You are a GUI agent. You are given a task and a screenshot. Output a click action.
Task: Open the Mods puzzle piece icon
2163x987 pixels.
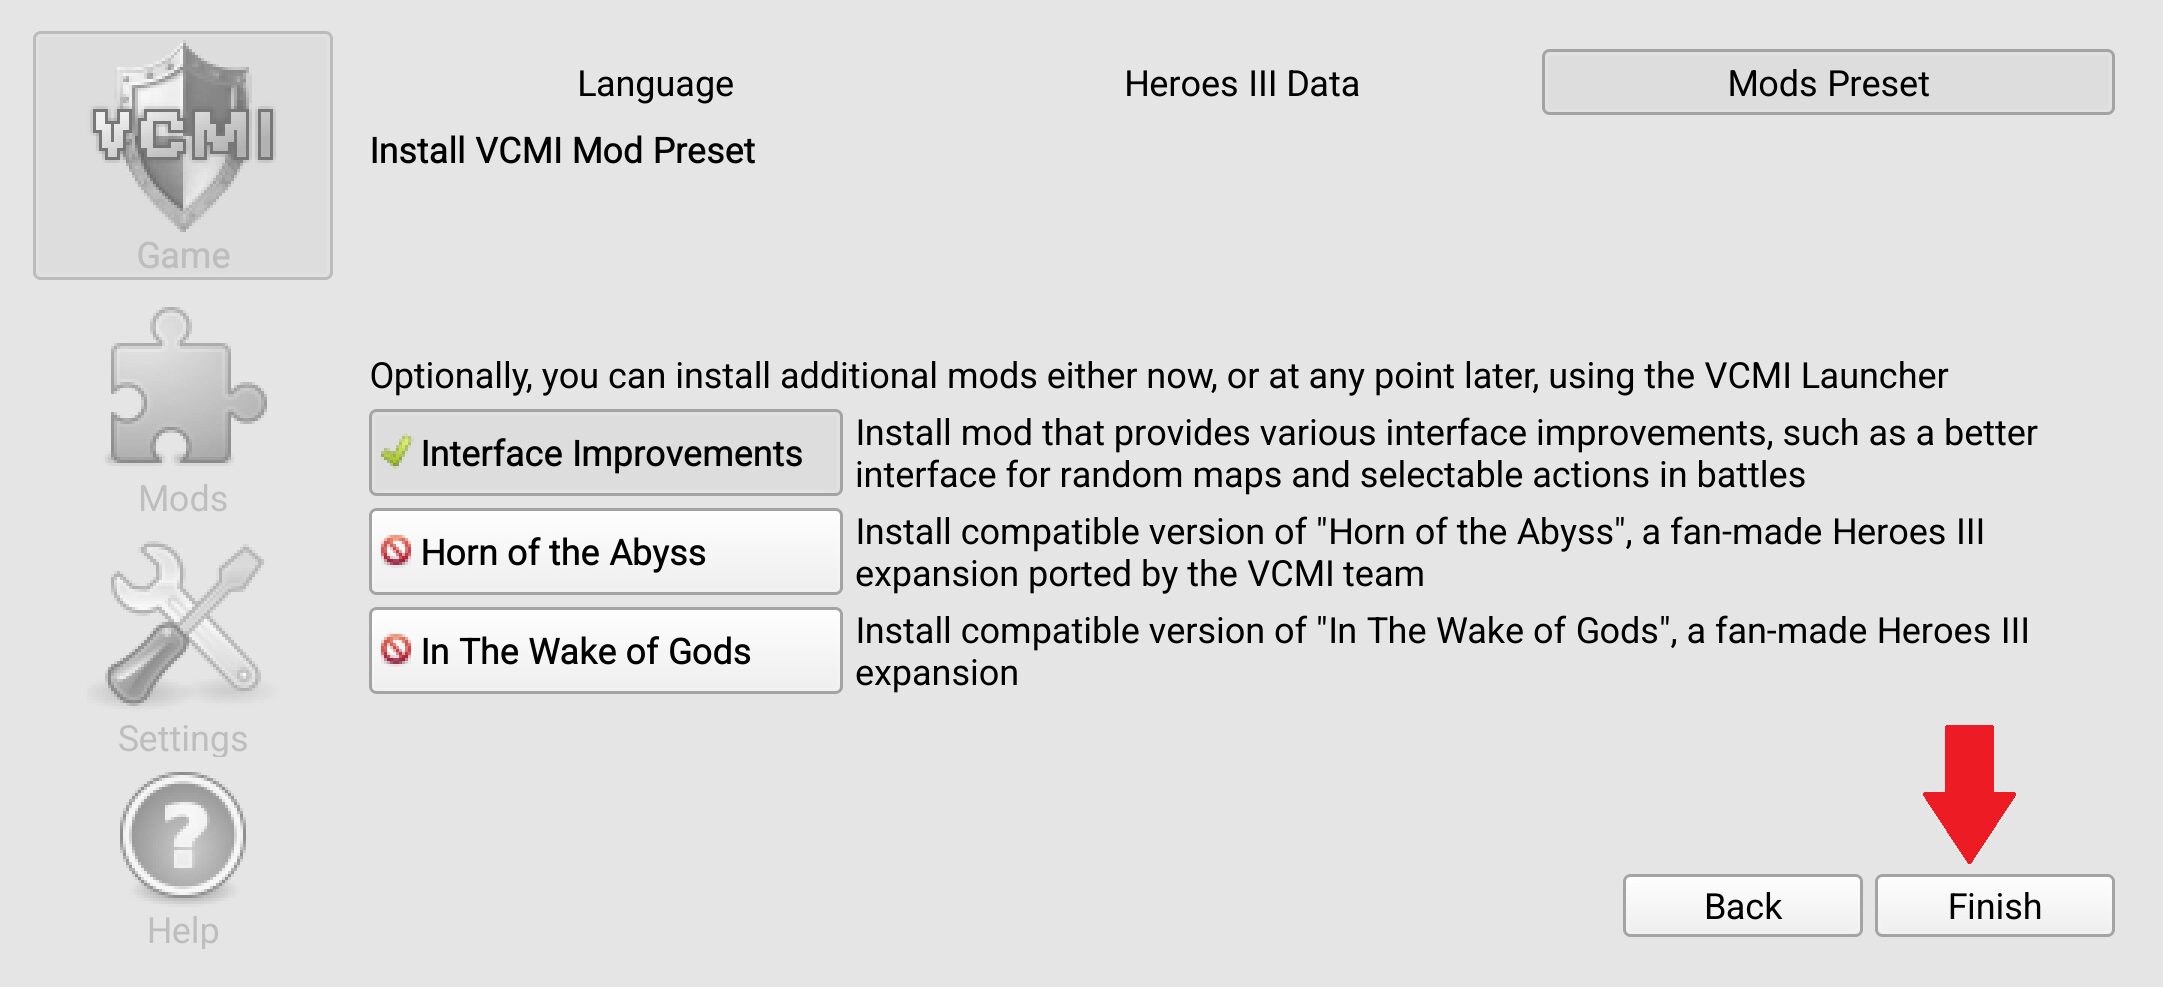pos(185,388)
